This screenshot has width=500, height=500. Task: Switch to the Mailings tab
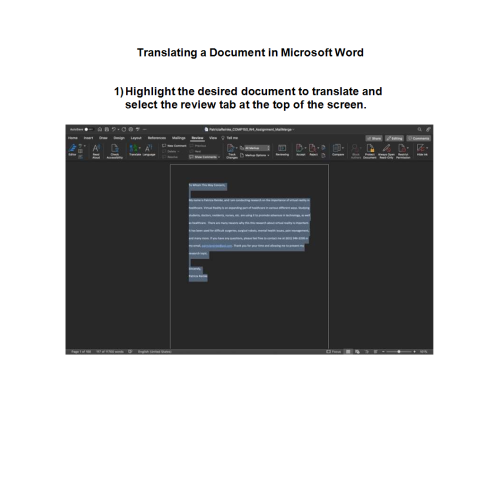178,138
